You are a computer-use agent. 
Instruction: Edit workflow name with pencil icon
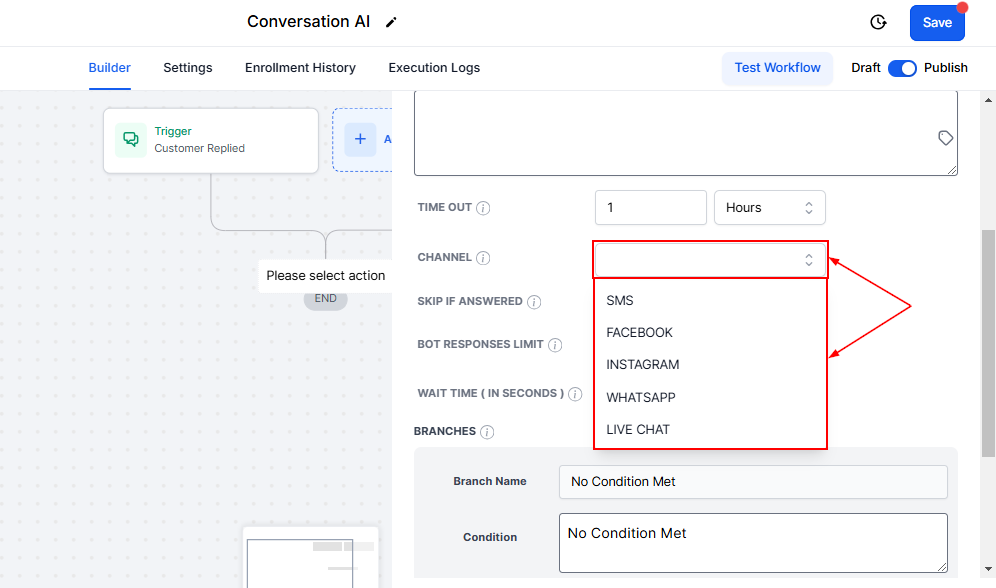(x=391, y=22)
